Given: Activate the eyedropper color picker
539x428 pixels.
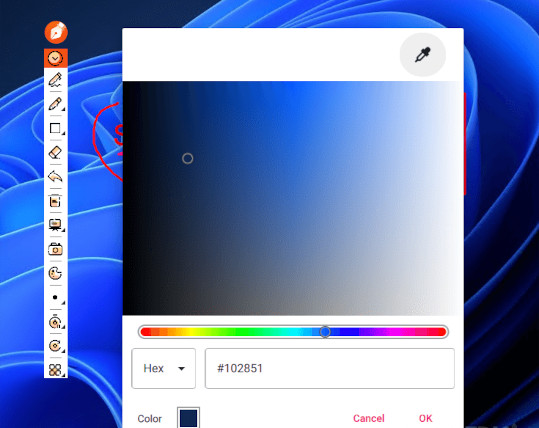Looking at the screenshot, I should 423,55.
